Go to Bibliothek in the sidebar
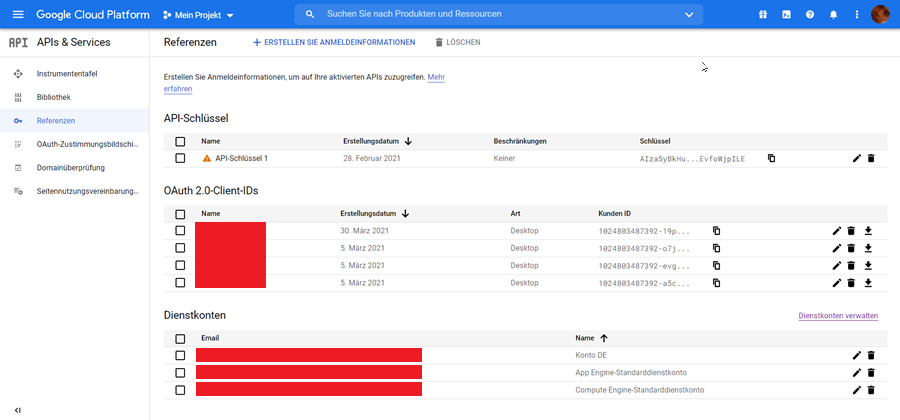 coord(53,97)
